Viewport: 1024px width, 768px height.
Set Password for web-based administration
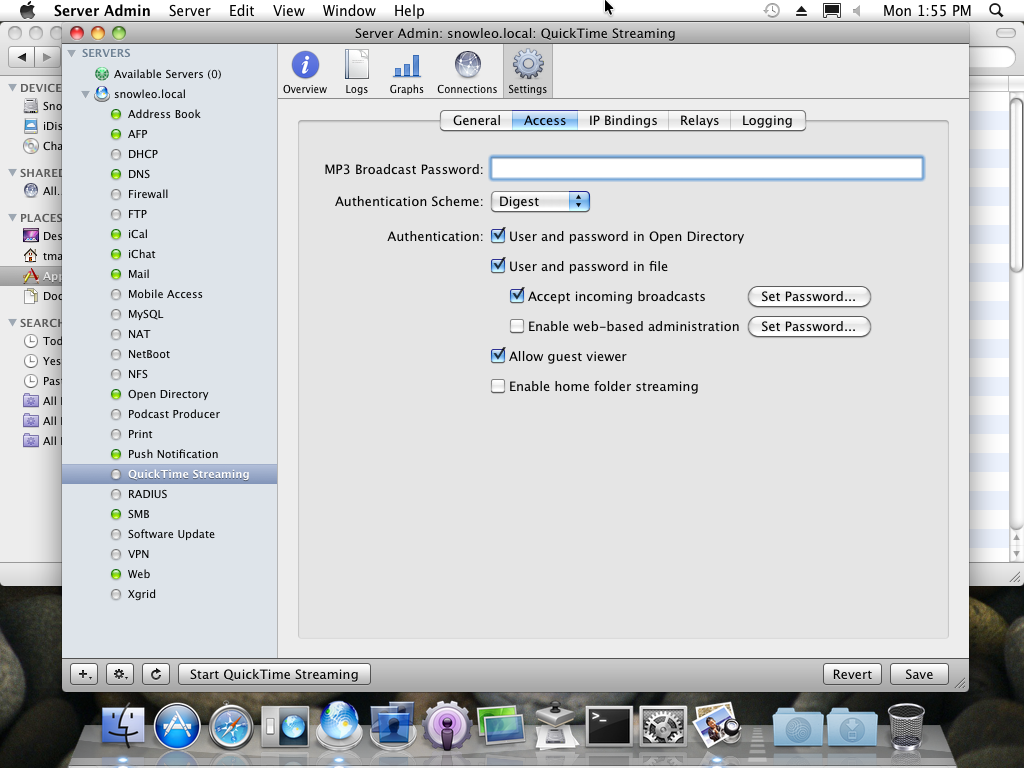pyautogui.click(x=808, y=326)
